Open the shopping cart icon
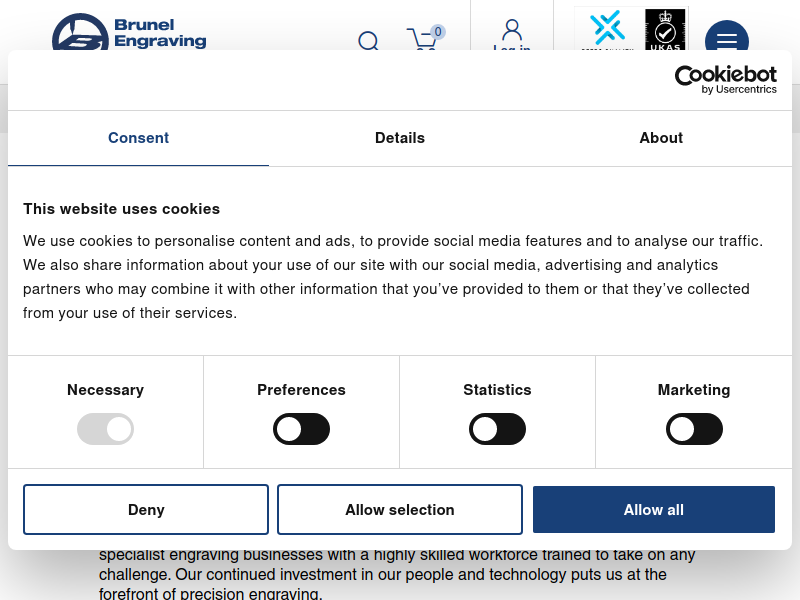The image size is (800, 600). (421, 39)
